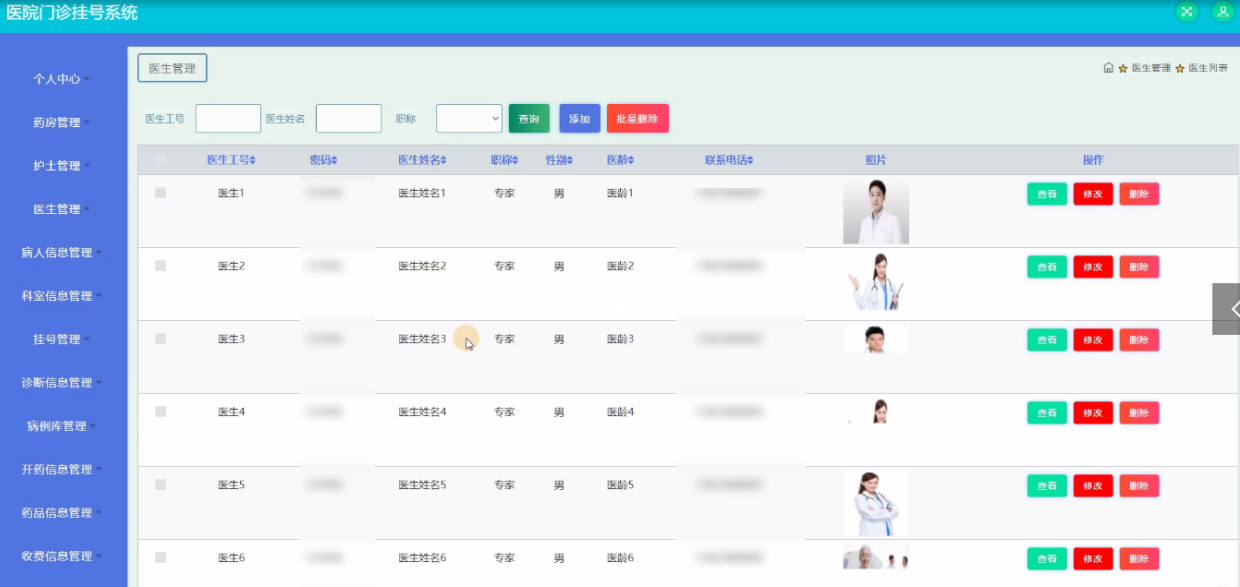Screen dimensions: 1240x587
Task: Open the 职称 filter dropdown
Action: (x=469, y=118)
